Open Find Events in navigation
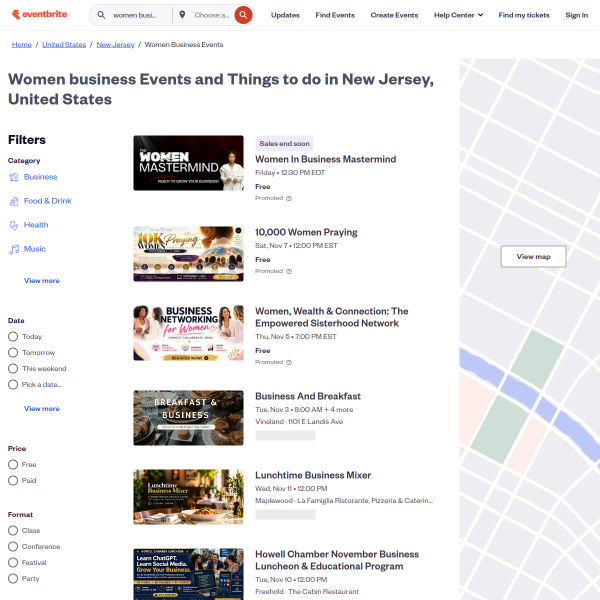Image resolution: width=600 pixels, height=600 pixels. [335, 15]
